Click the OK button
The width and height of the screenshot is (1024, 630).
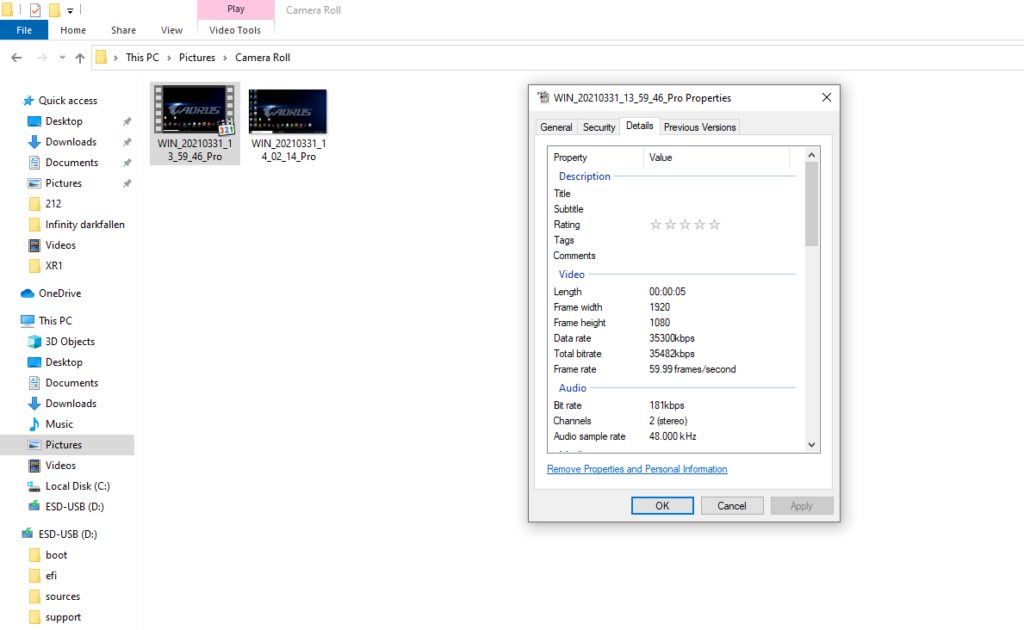(662, 506)
